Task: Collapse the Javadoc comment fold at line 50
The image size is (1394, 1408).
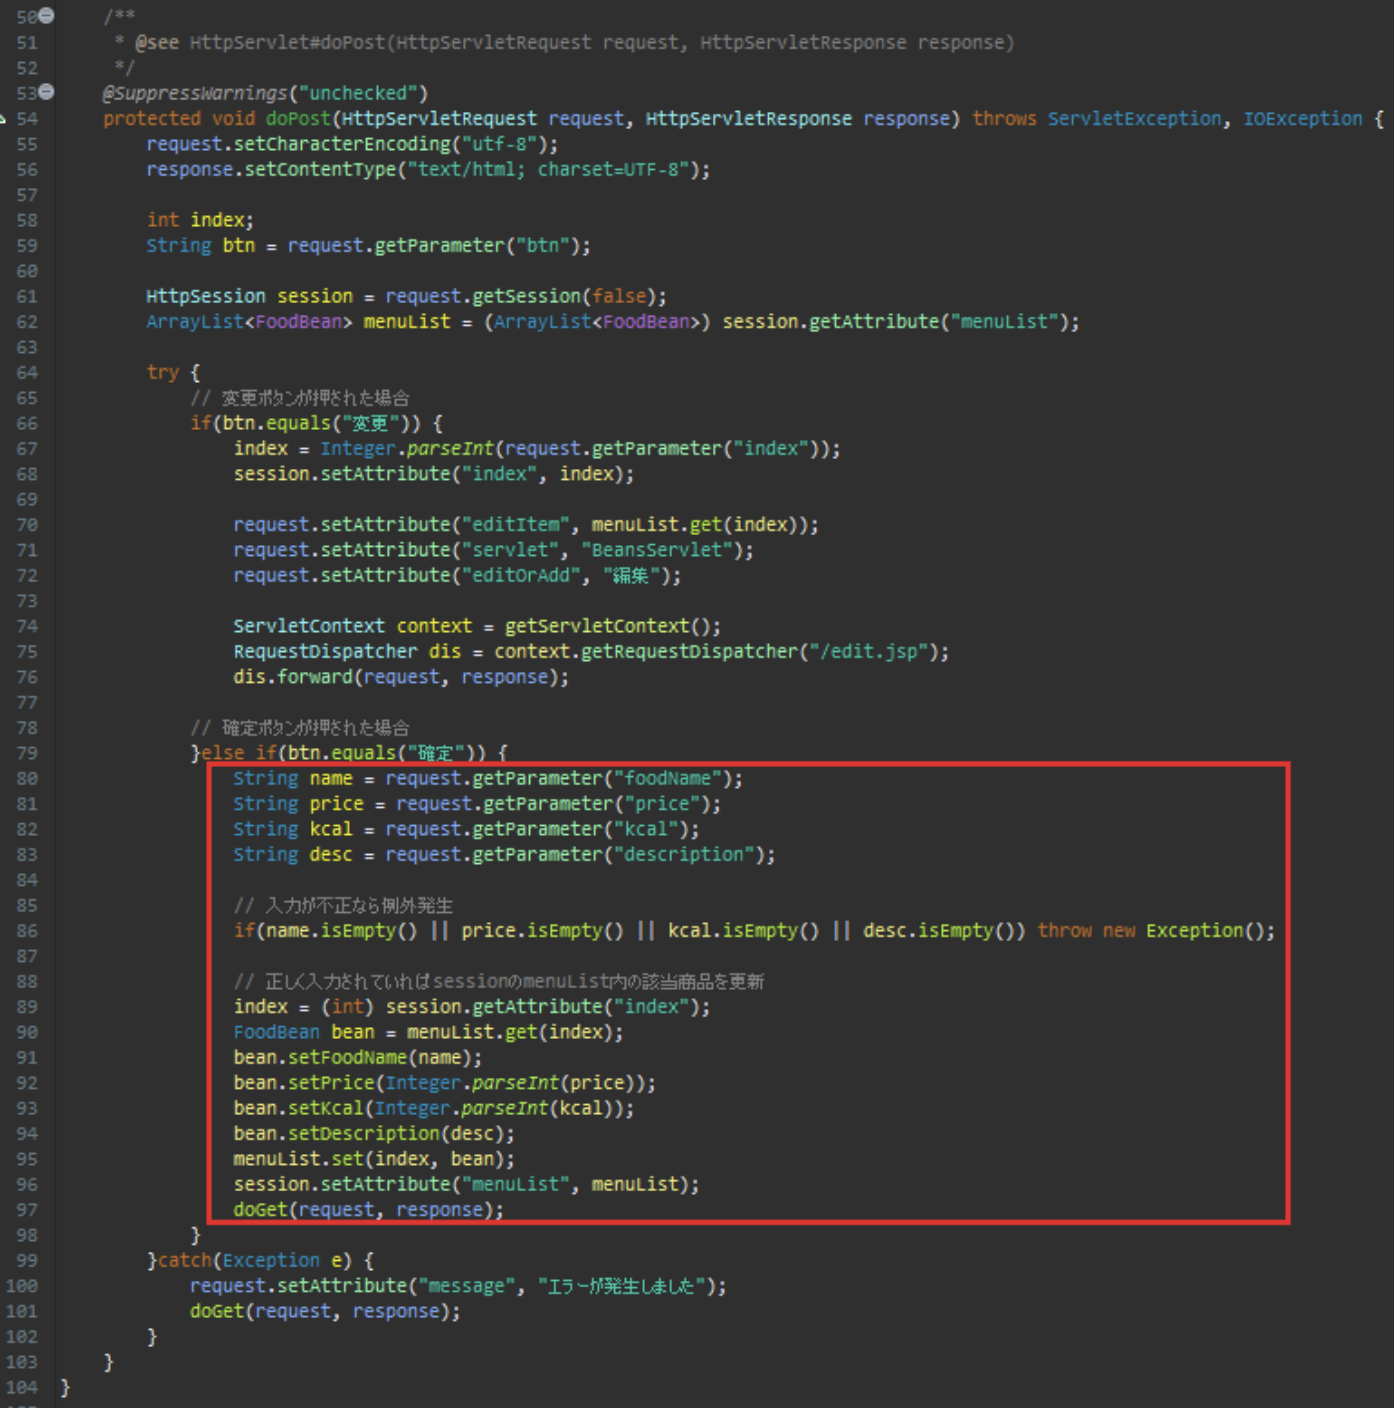Action: [46, 15]
